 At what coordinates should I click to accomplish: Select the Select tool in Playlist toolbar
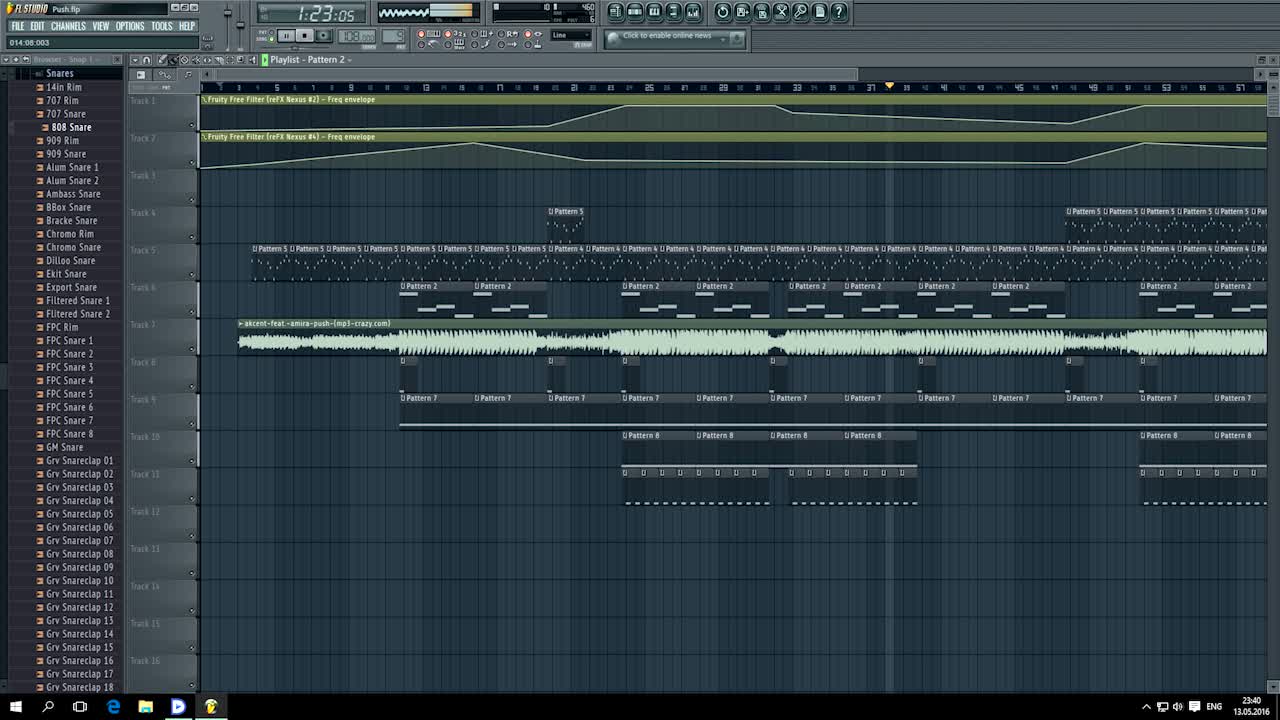point(230,60)
